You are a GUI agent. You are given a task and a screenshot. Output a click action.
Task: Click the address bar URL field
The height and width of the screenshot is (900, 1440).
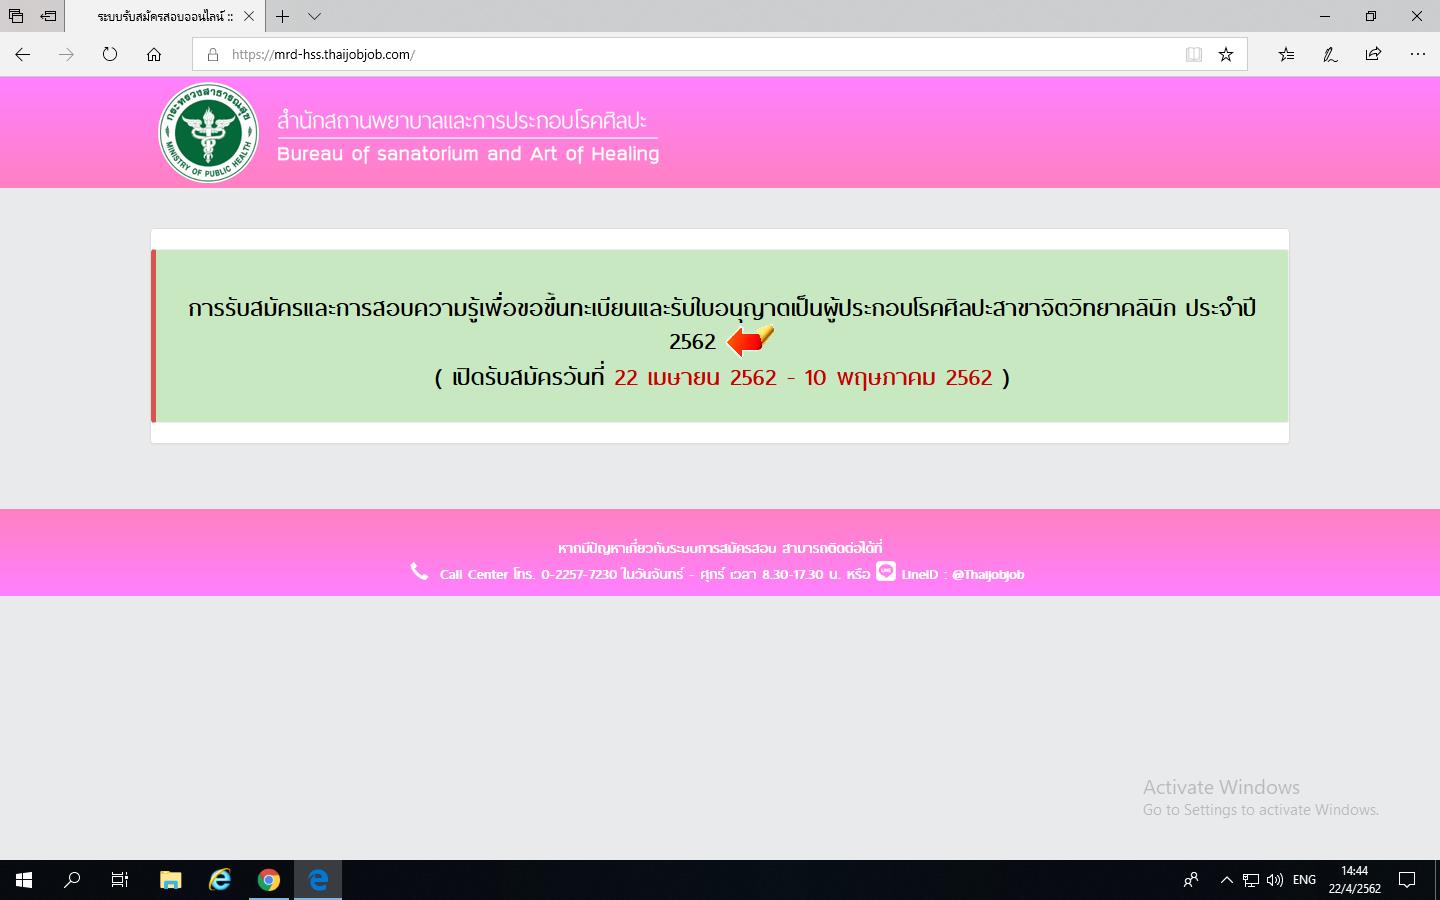(x=700, y=55)
